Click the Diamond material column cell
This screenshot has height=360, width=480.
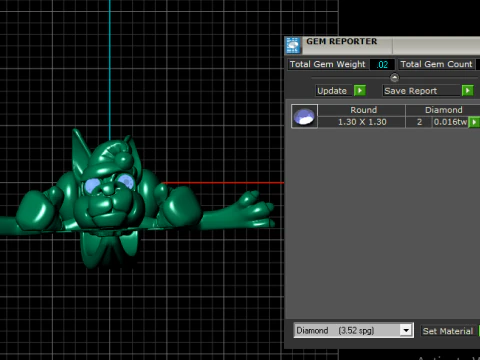pyautogui.click(x=443, y=110)
